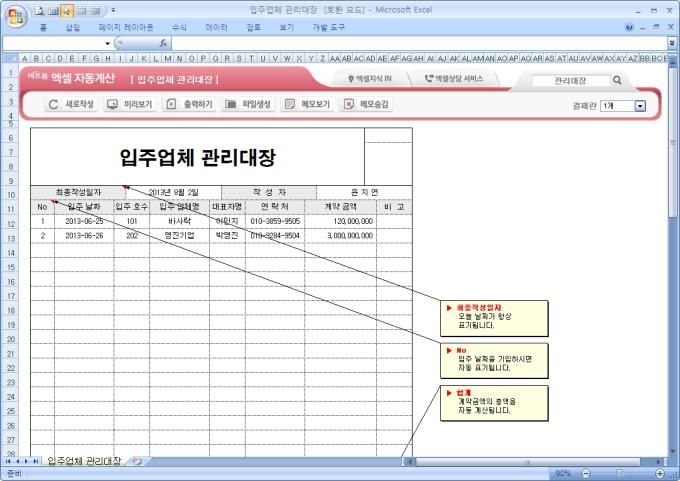Image resolution: width=680 pixels, height=481 pixels.
Task: Select the cell with 2013-06-26
Action: tap(84, 236)
